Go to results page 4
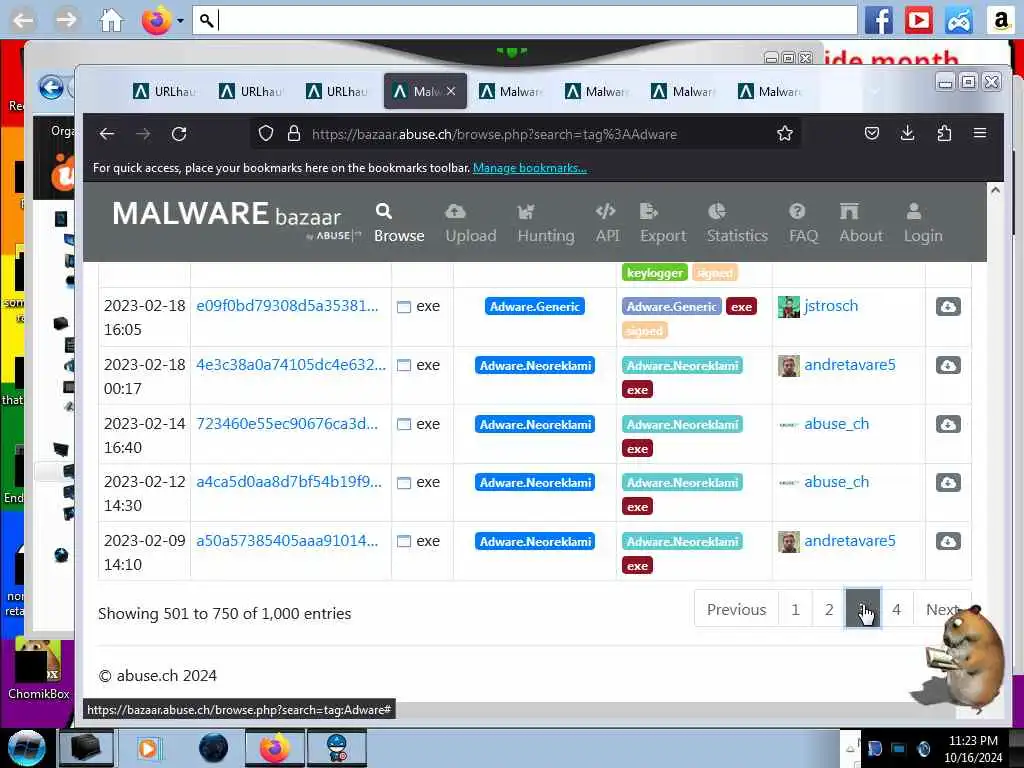Viewport: 1024px width, 768px height. point(897,609)
